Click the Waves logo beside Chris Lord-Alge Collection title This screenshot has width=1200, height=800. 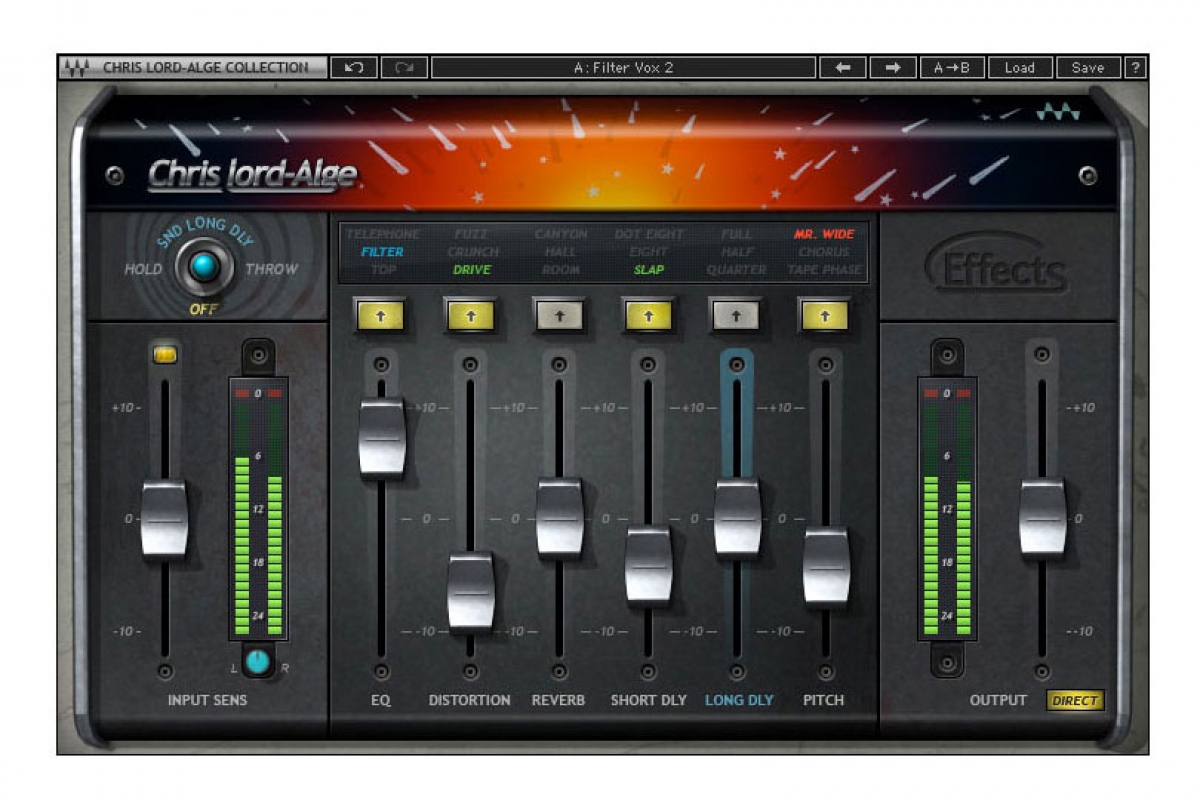[77, 68]
